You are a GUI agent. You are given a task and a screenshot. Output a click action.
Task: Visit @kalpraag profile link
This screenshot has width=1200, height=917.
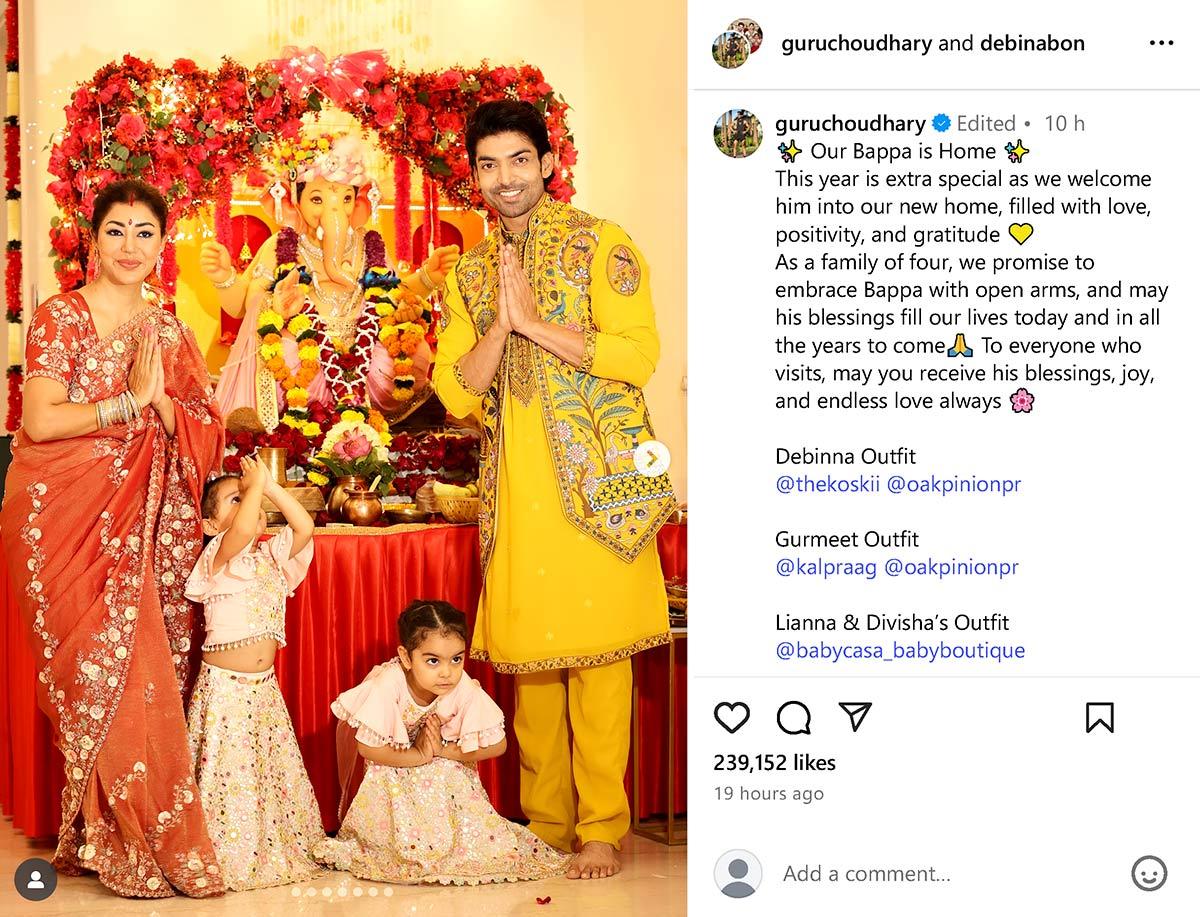tap(826, 567)
